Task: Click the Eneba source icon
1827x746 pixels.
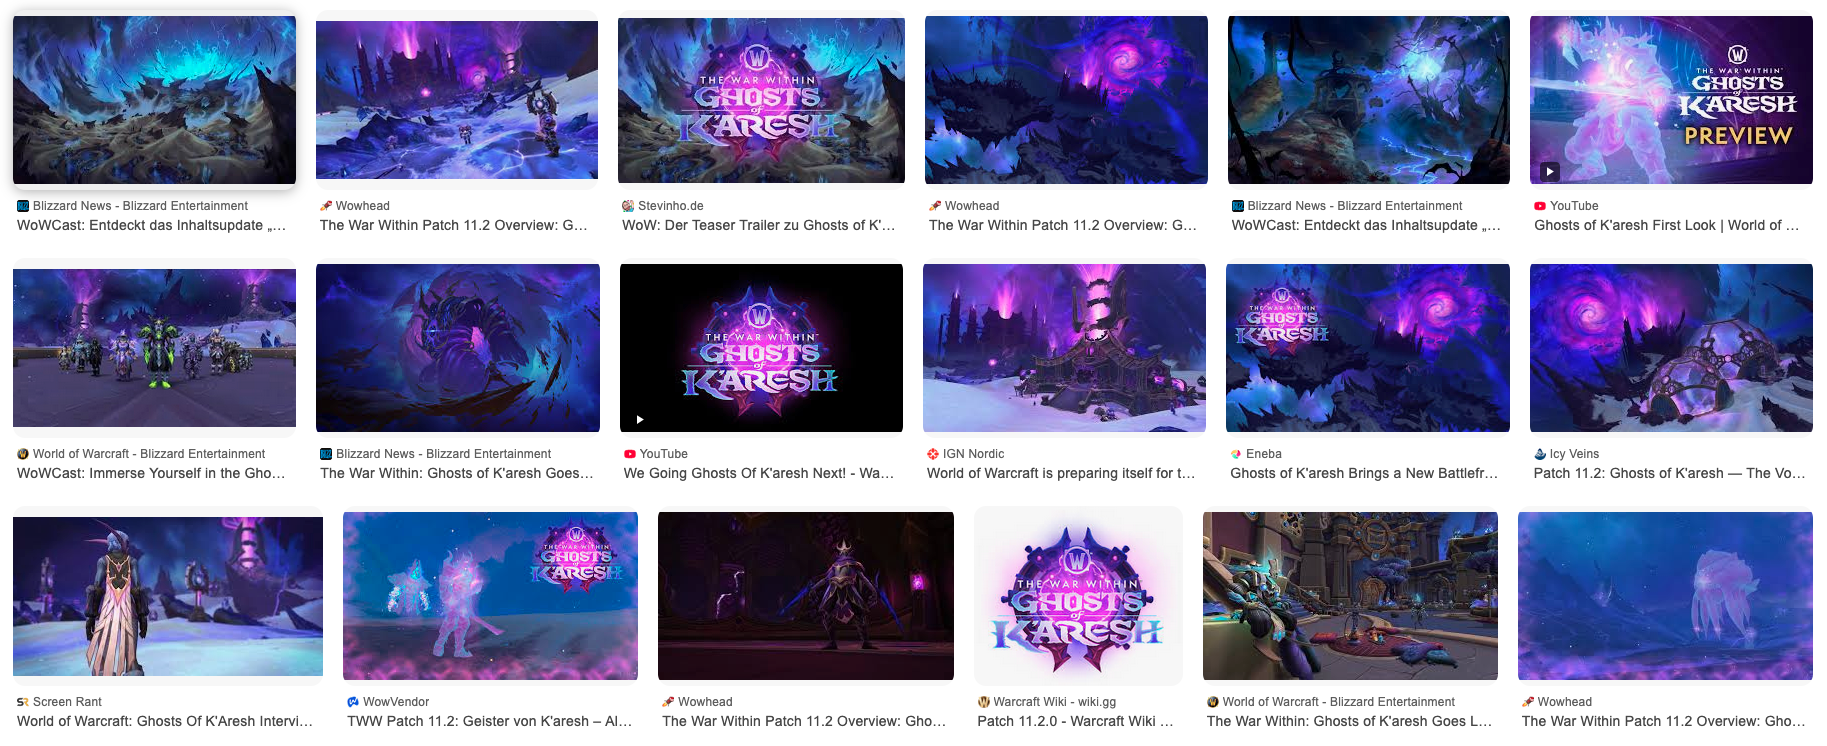Action: click(1236, 454)
